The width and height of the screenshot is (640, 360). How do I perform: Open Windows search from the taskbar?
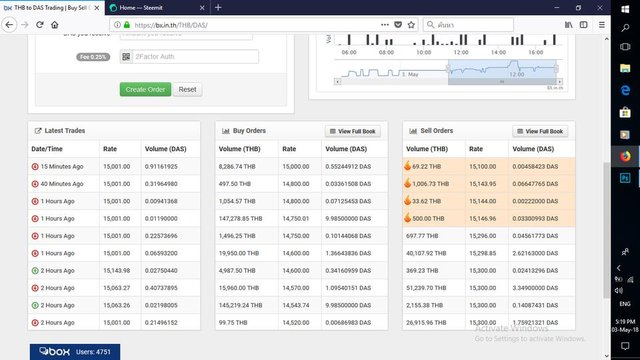[x=625, y=28]
